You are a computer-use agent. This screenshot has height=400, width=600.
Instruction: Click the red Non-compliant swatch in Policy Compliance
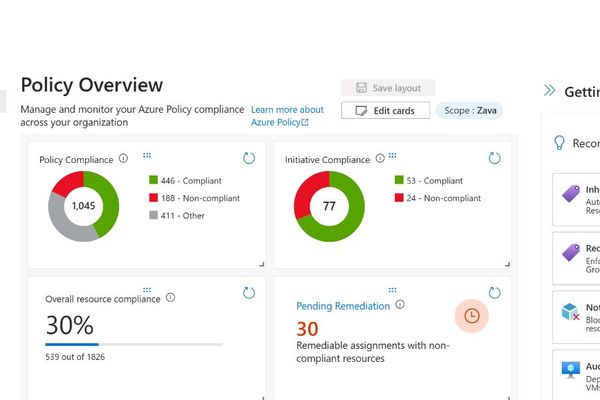(153, 198)
